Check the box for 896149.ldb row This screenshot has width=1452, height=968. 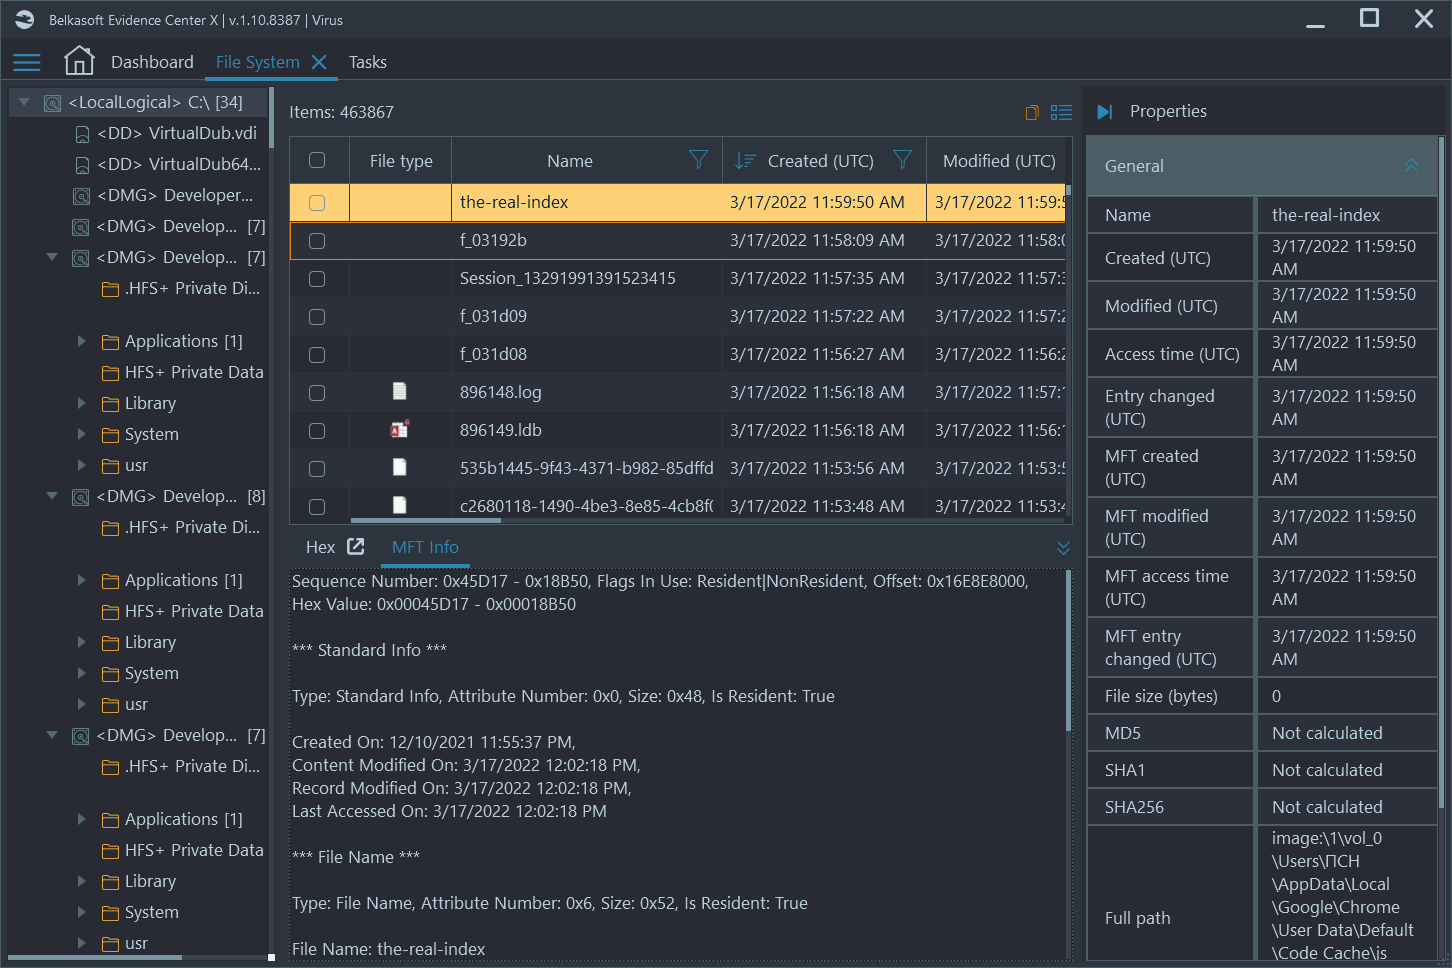coord(317,431)
